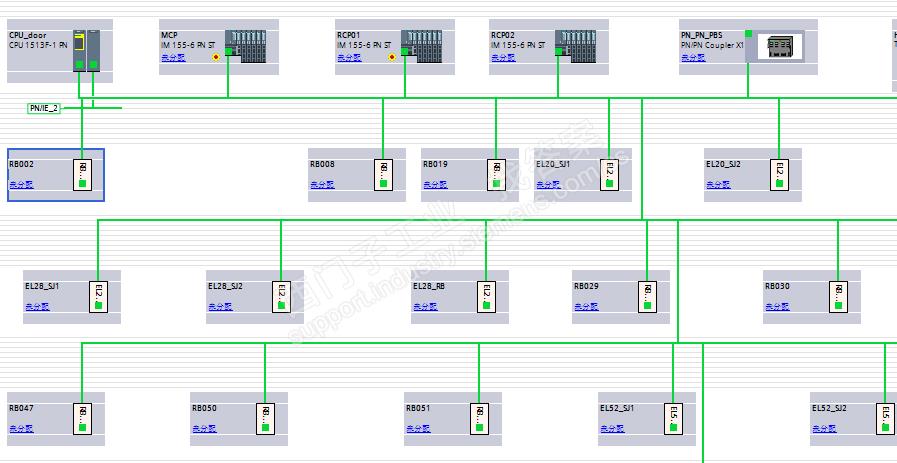Viewport: 897px width, 463px height.
Task: Click the EL52_SJ2 name label
Action: (829, 408)
